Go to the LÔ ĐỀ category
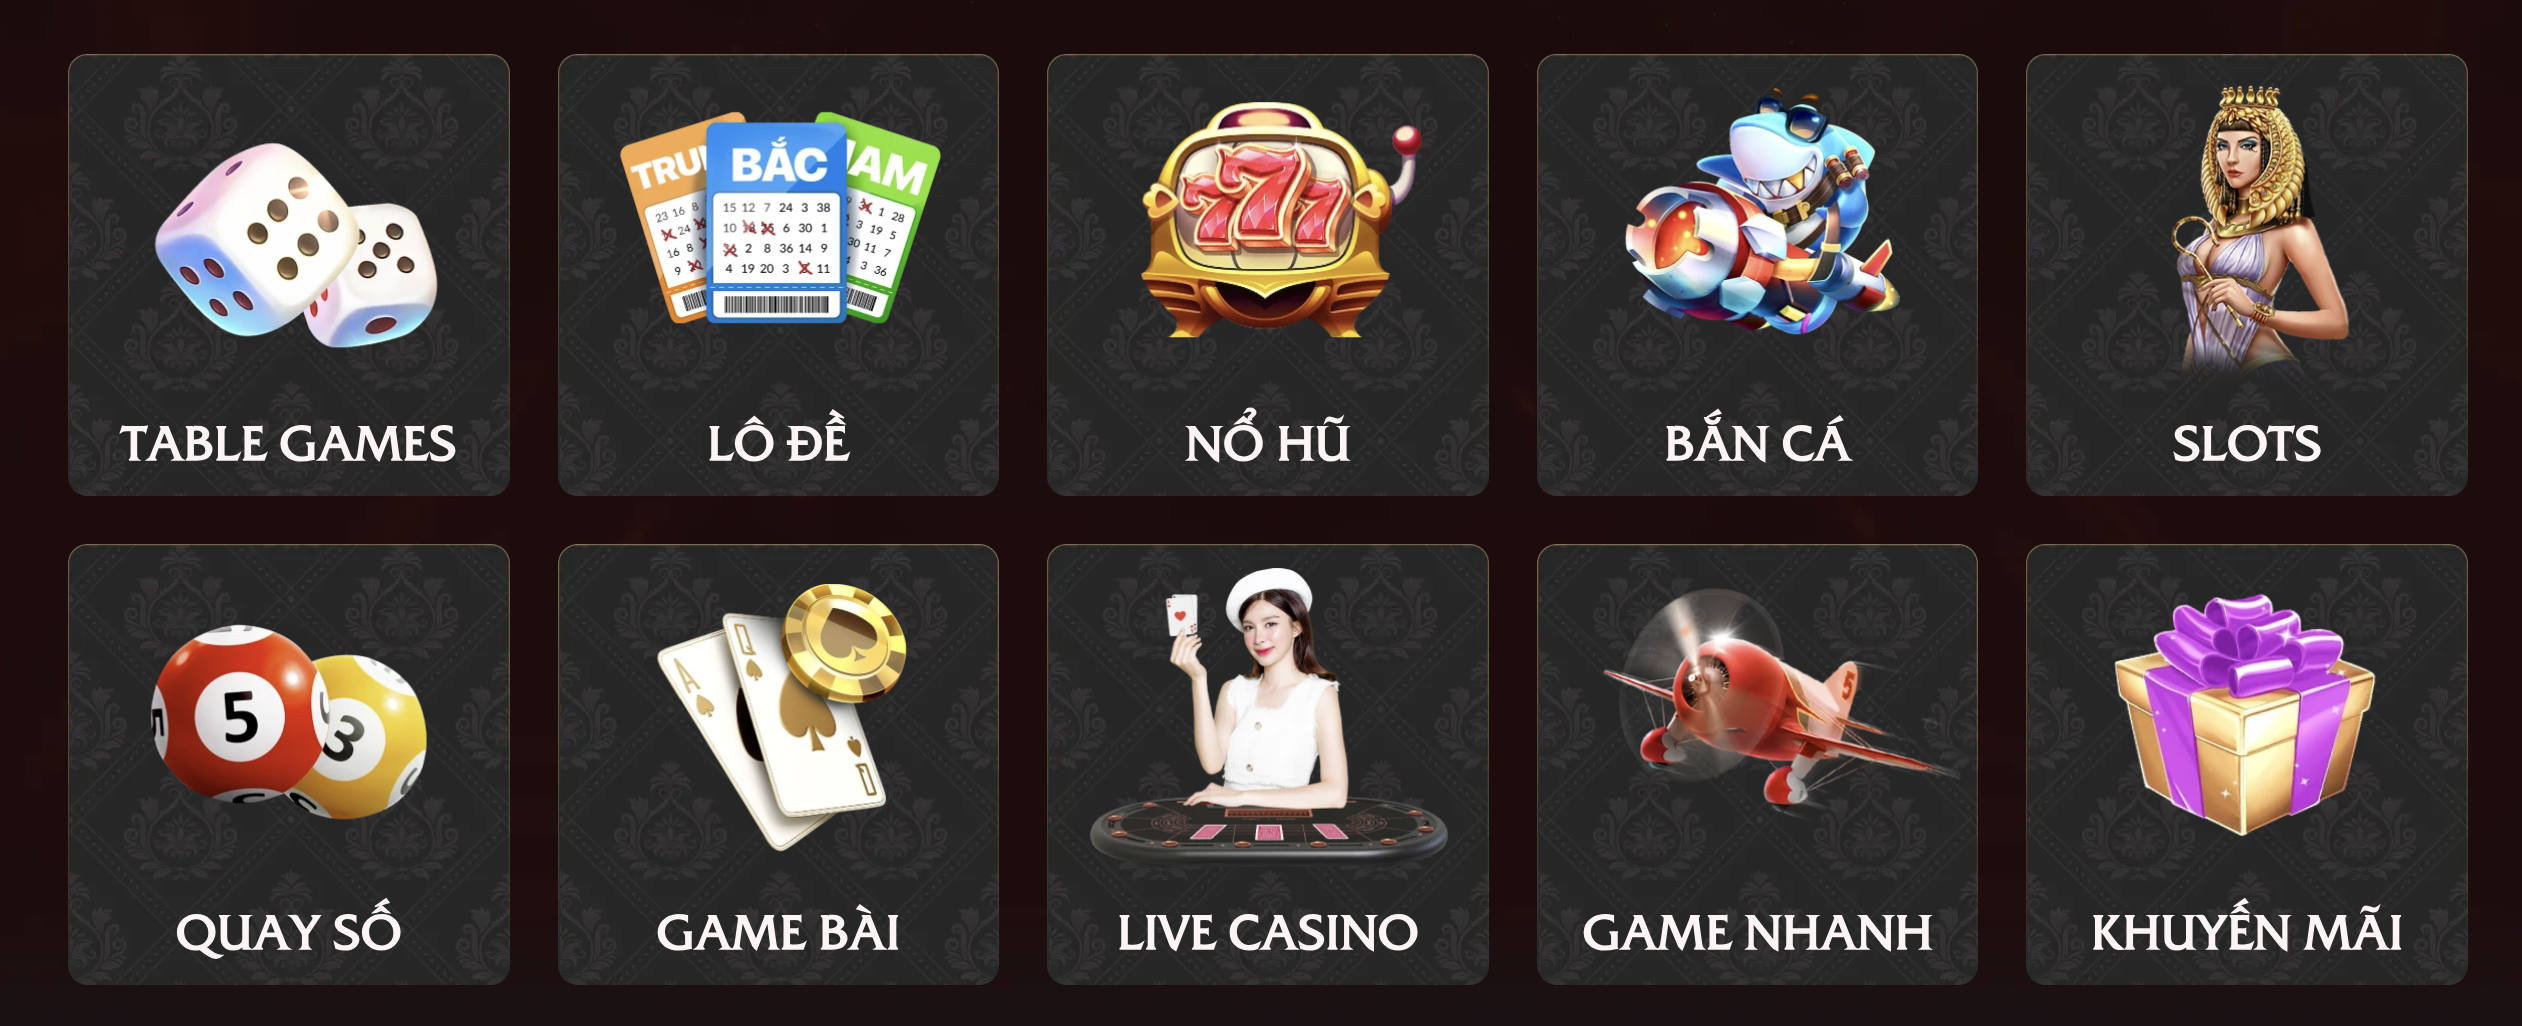Screen dimensions: 2522x1026 (x=779, y=438)
